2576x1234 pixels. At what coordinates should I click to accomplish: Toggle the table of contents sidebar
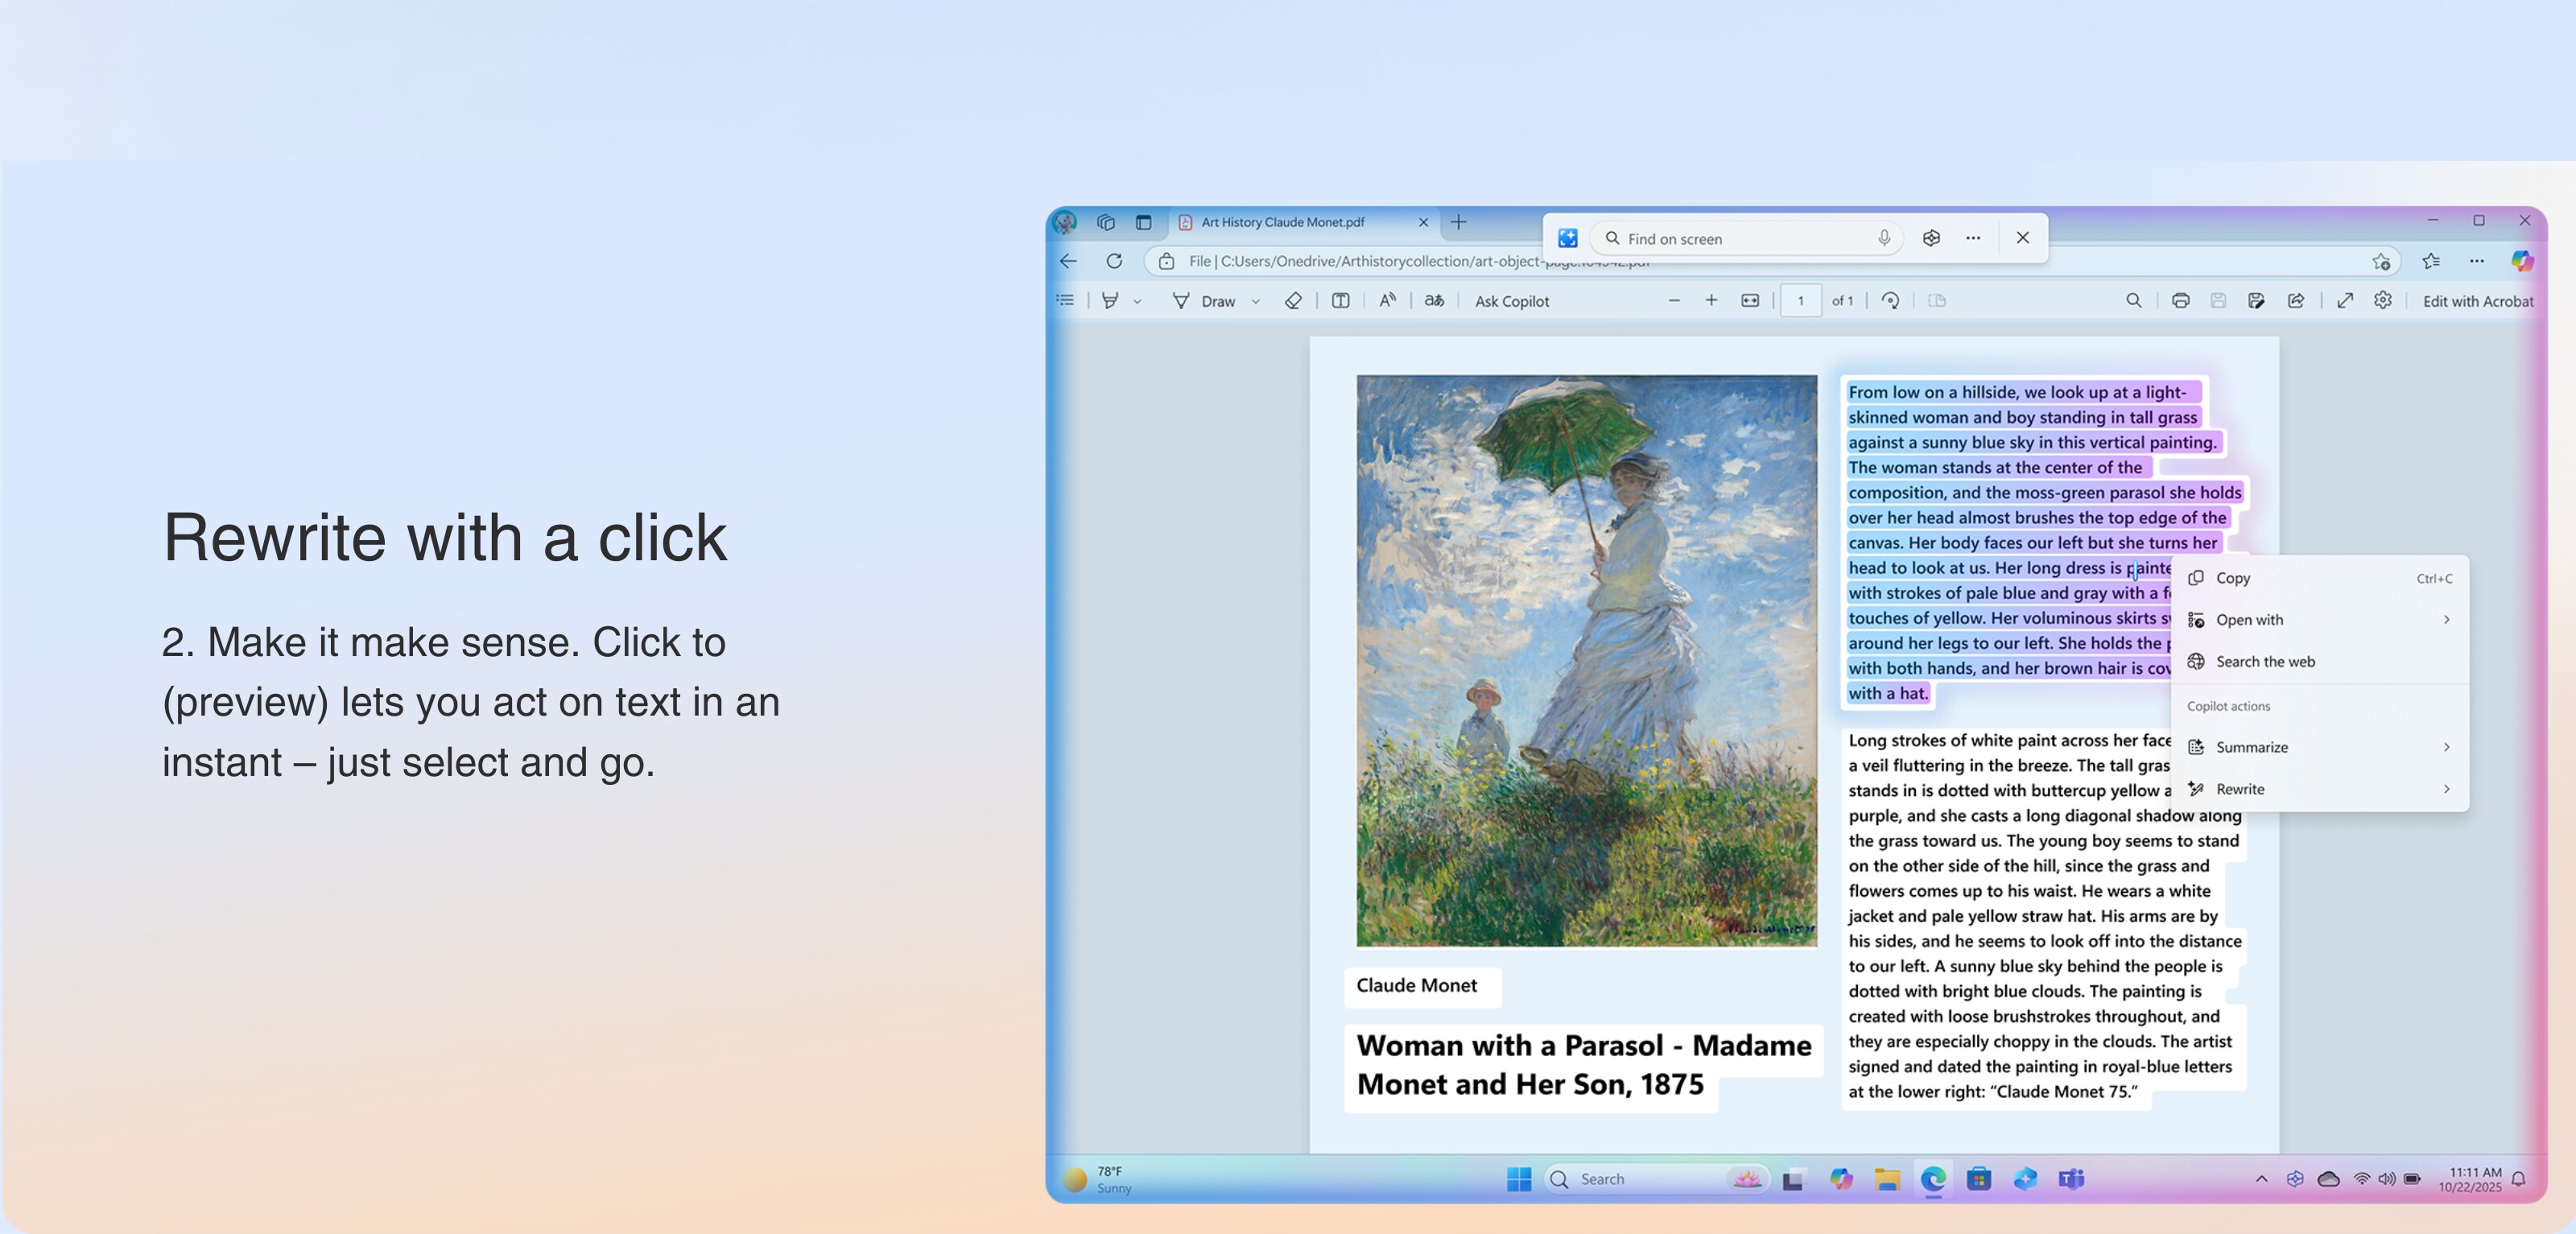[1065, 301]
